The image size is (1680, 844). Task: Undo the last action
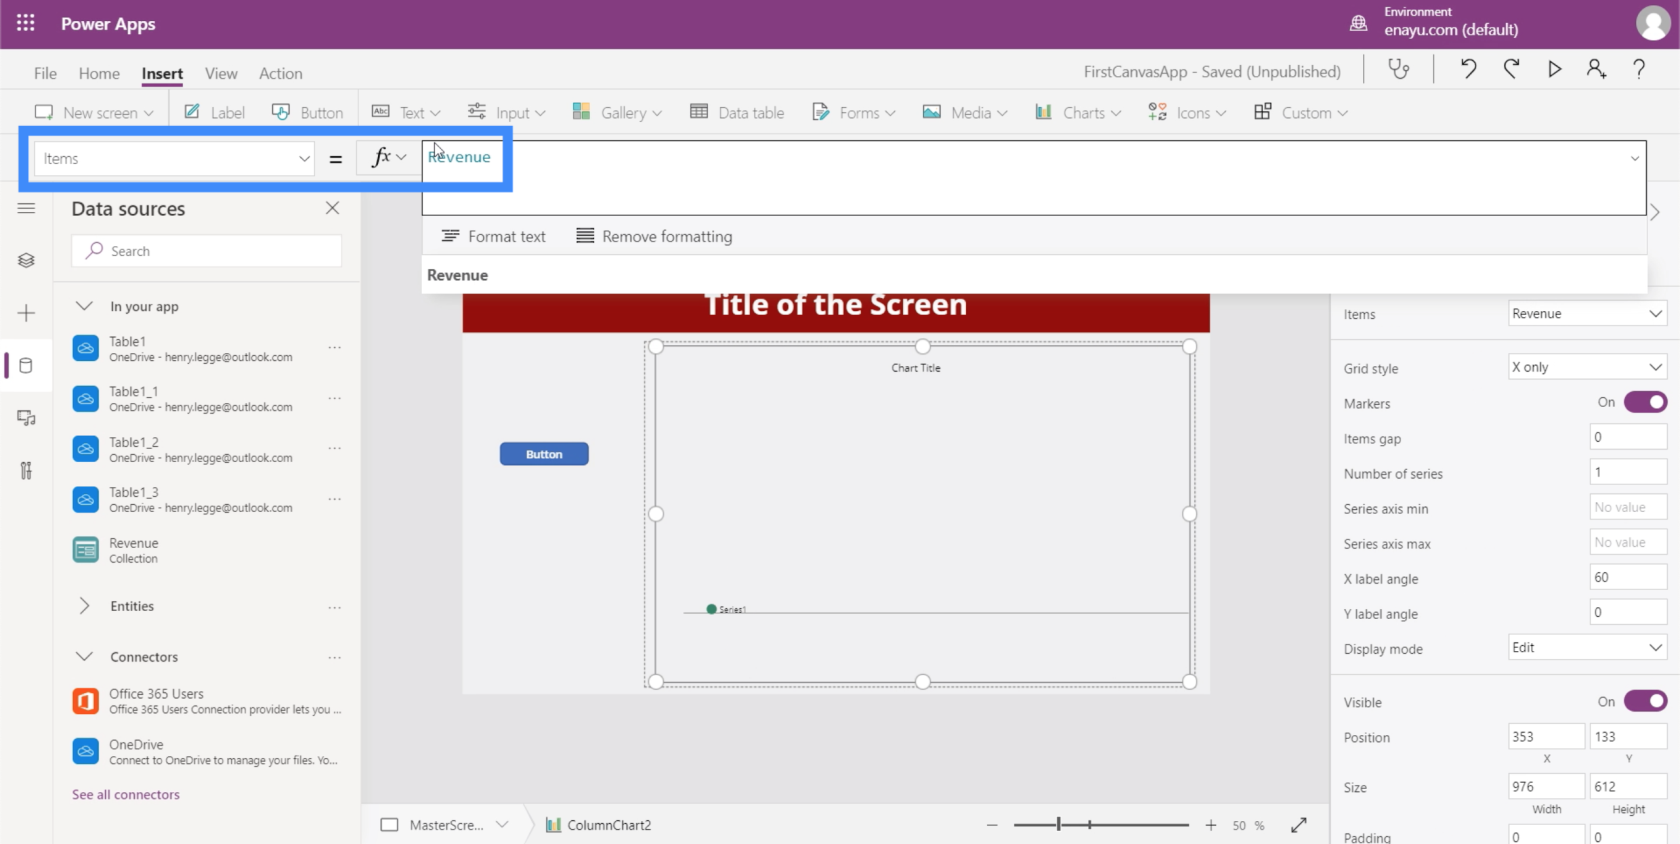pyautogui.click(x=1468, y=69)
